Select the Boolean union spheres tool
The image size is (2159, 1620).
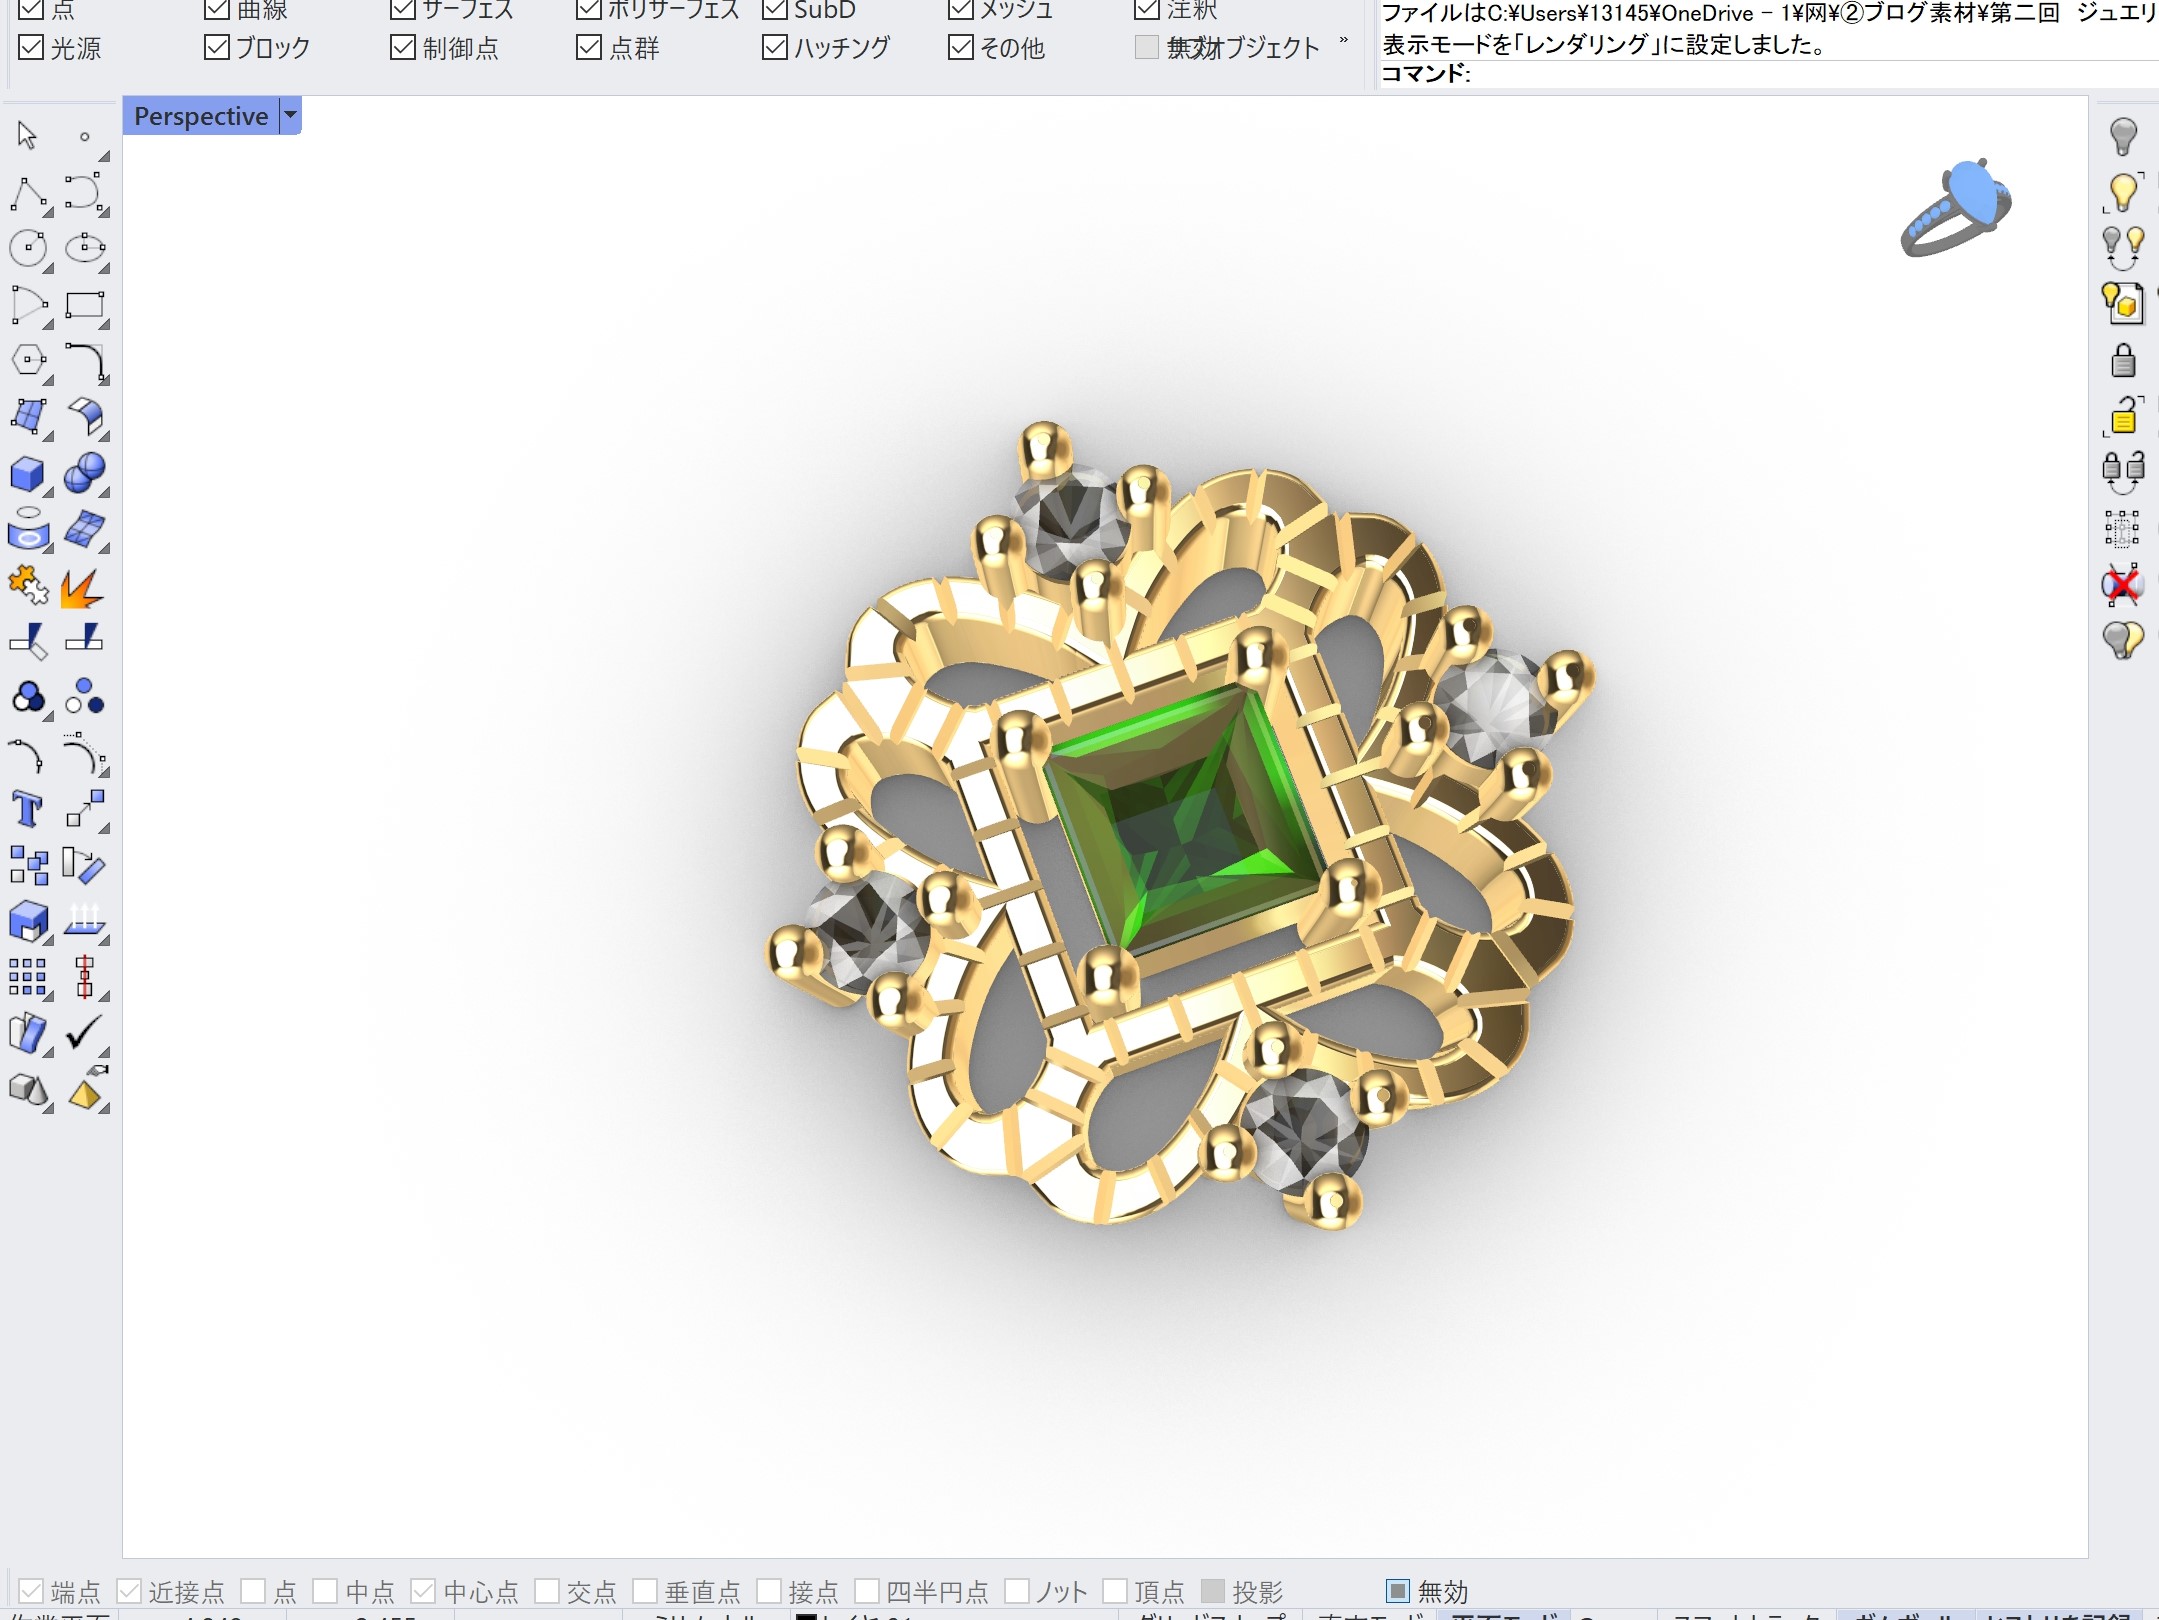(84, 473)
